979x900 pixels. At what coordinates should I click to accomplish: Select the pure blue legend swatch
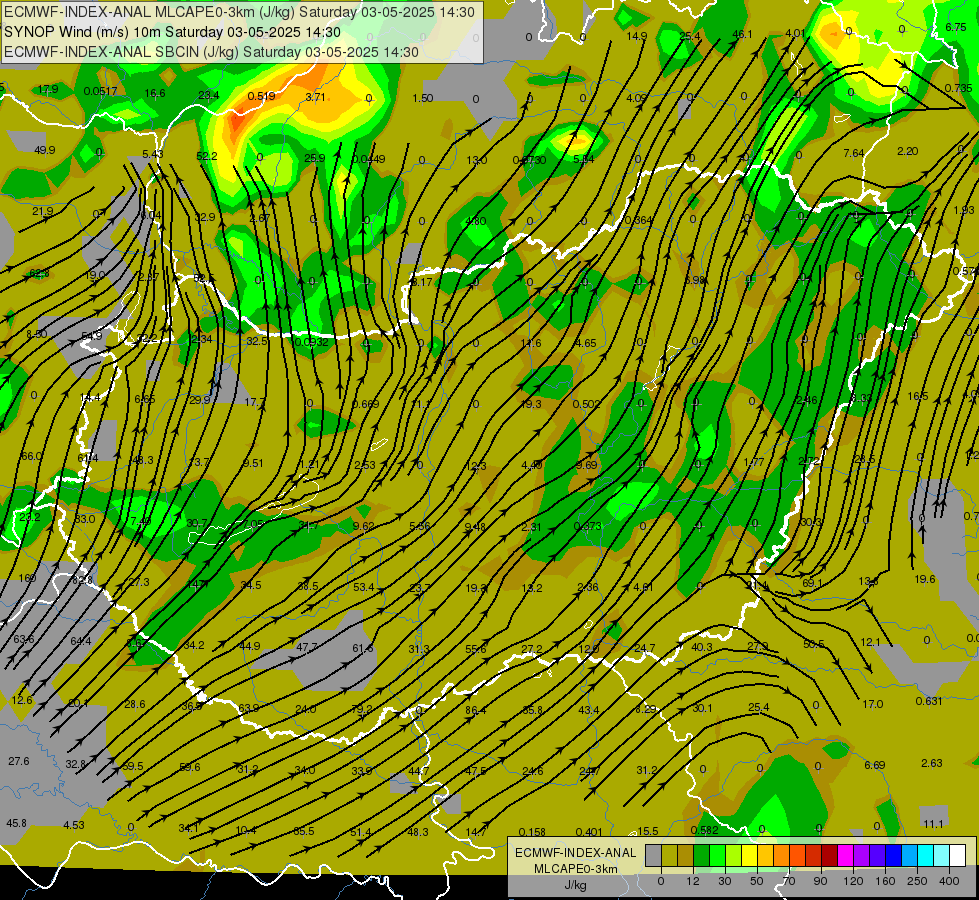[x=893, y=855]
